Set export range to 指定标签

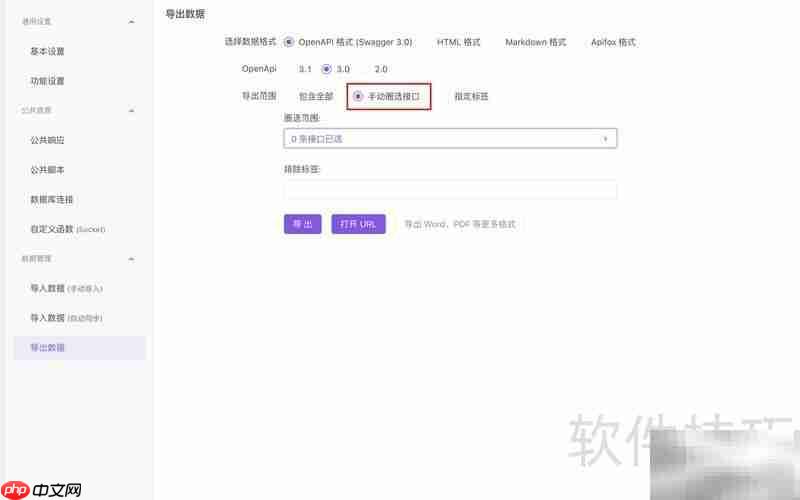pos(471,96)
